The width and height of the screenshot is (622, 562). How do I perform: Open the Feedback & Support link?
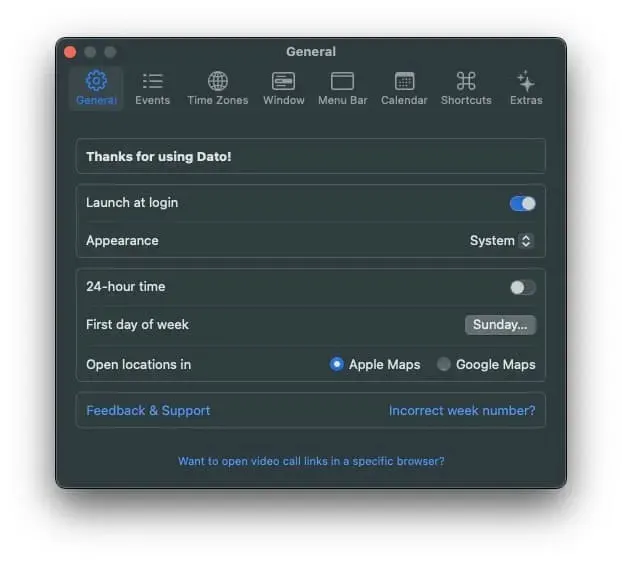click(x=148, y=410)
